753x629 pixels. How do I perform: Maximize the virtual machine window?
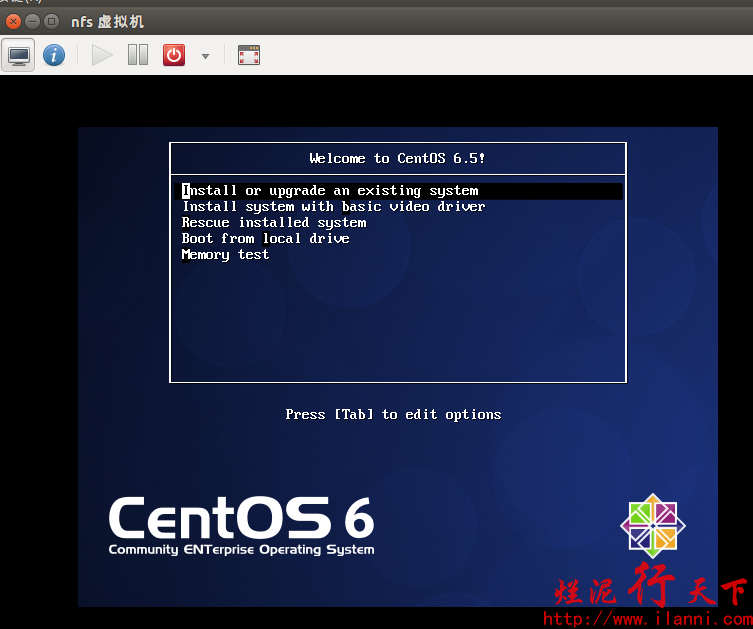(x=51, y=21)
